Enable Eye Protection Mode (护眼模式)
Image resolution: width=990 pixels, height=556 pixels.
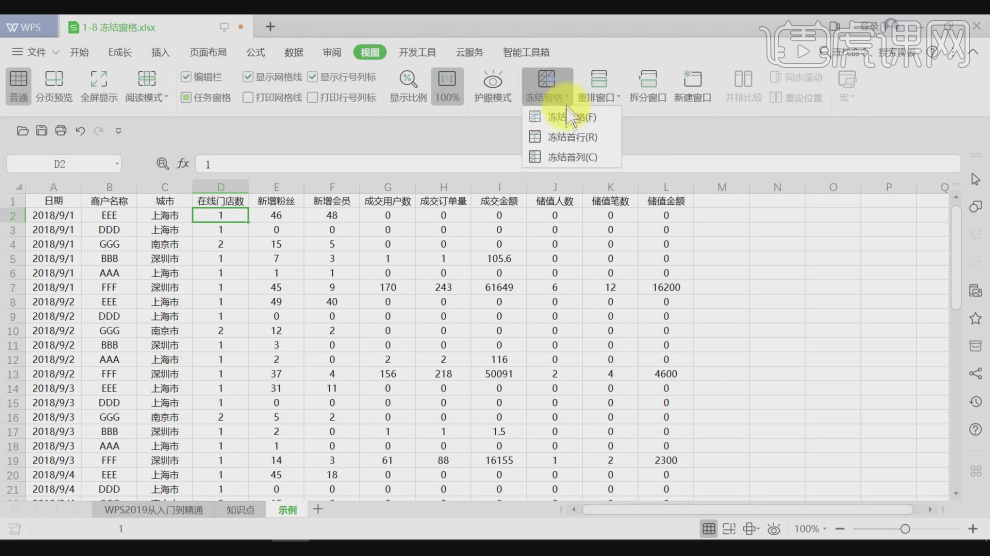tap(492, 86)
